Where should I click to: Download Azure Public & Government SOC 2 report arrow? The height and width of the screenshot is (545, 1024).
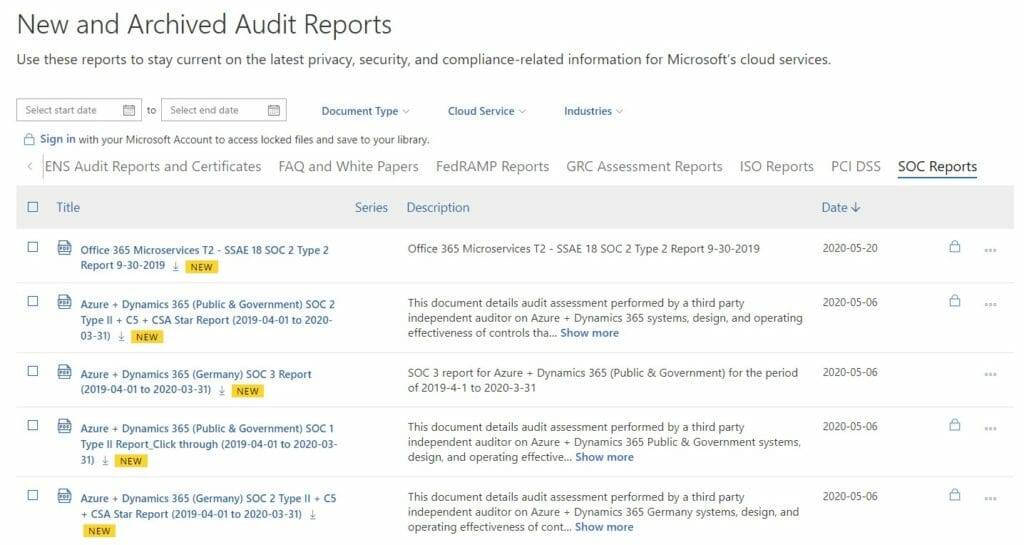pos(121,337)
